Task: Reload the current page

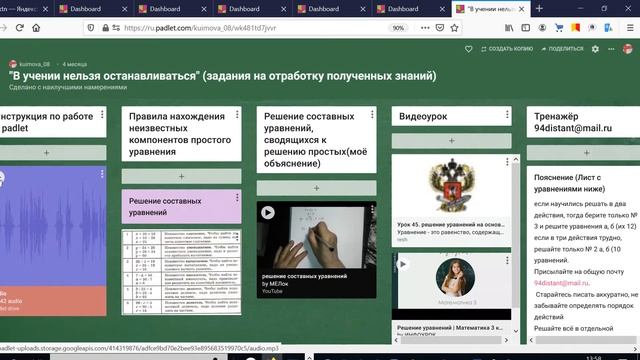Action: (19, 28)
